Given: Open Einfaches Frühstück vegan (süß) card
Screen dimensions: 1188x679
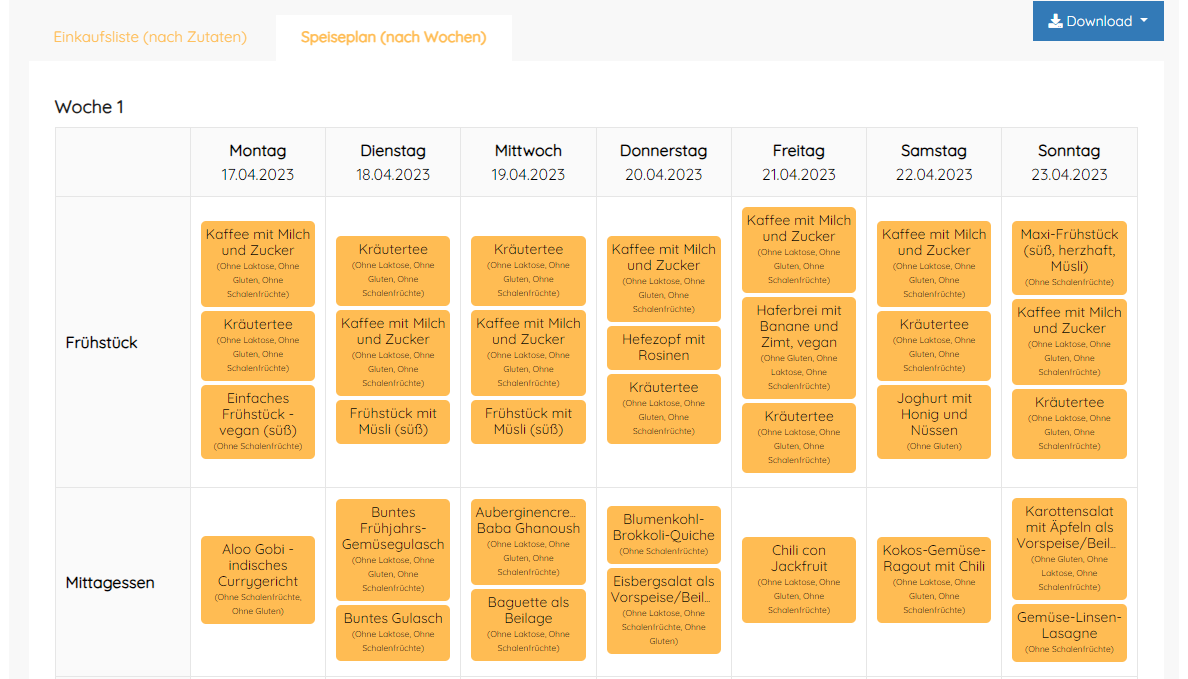Looking at the screenshot, I should (258, 421).
